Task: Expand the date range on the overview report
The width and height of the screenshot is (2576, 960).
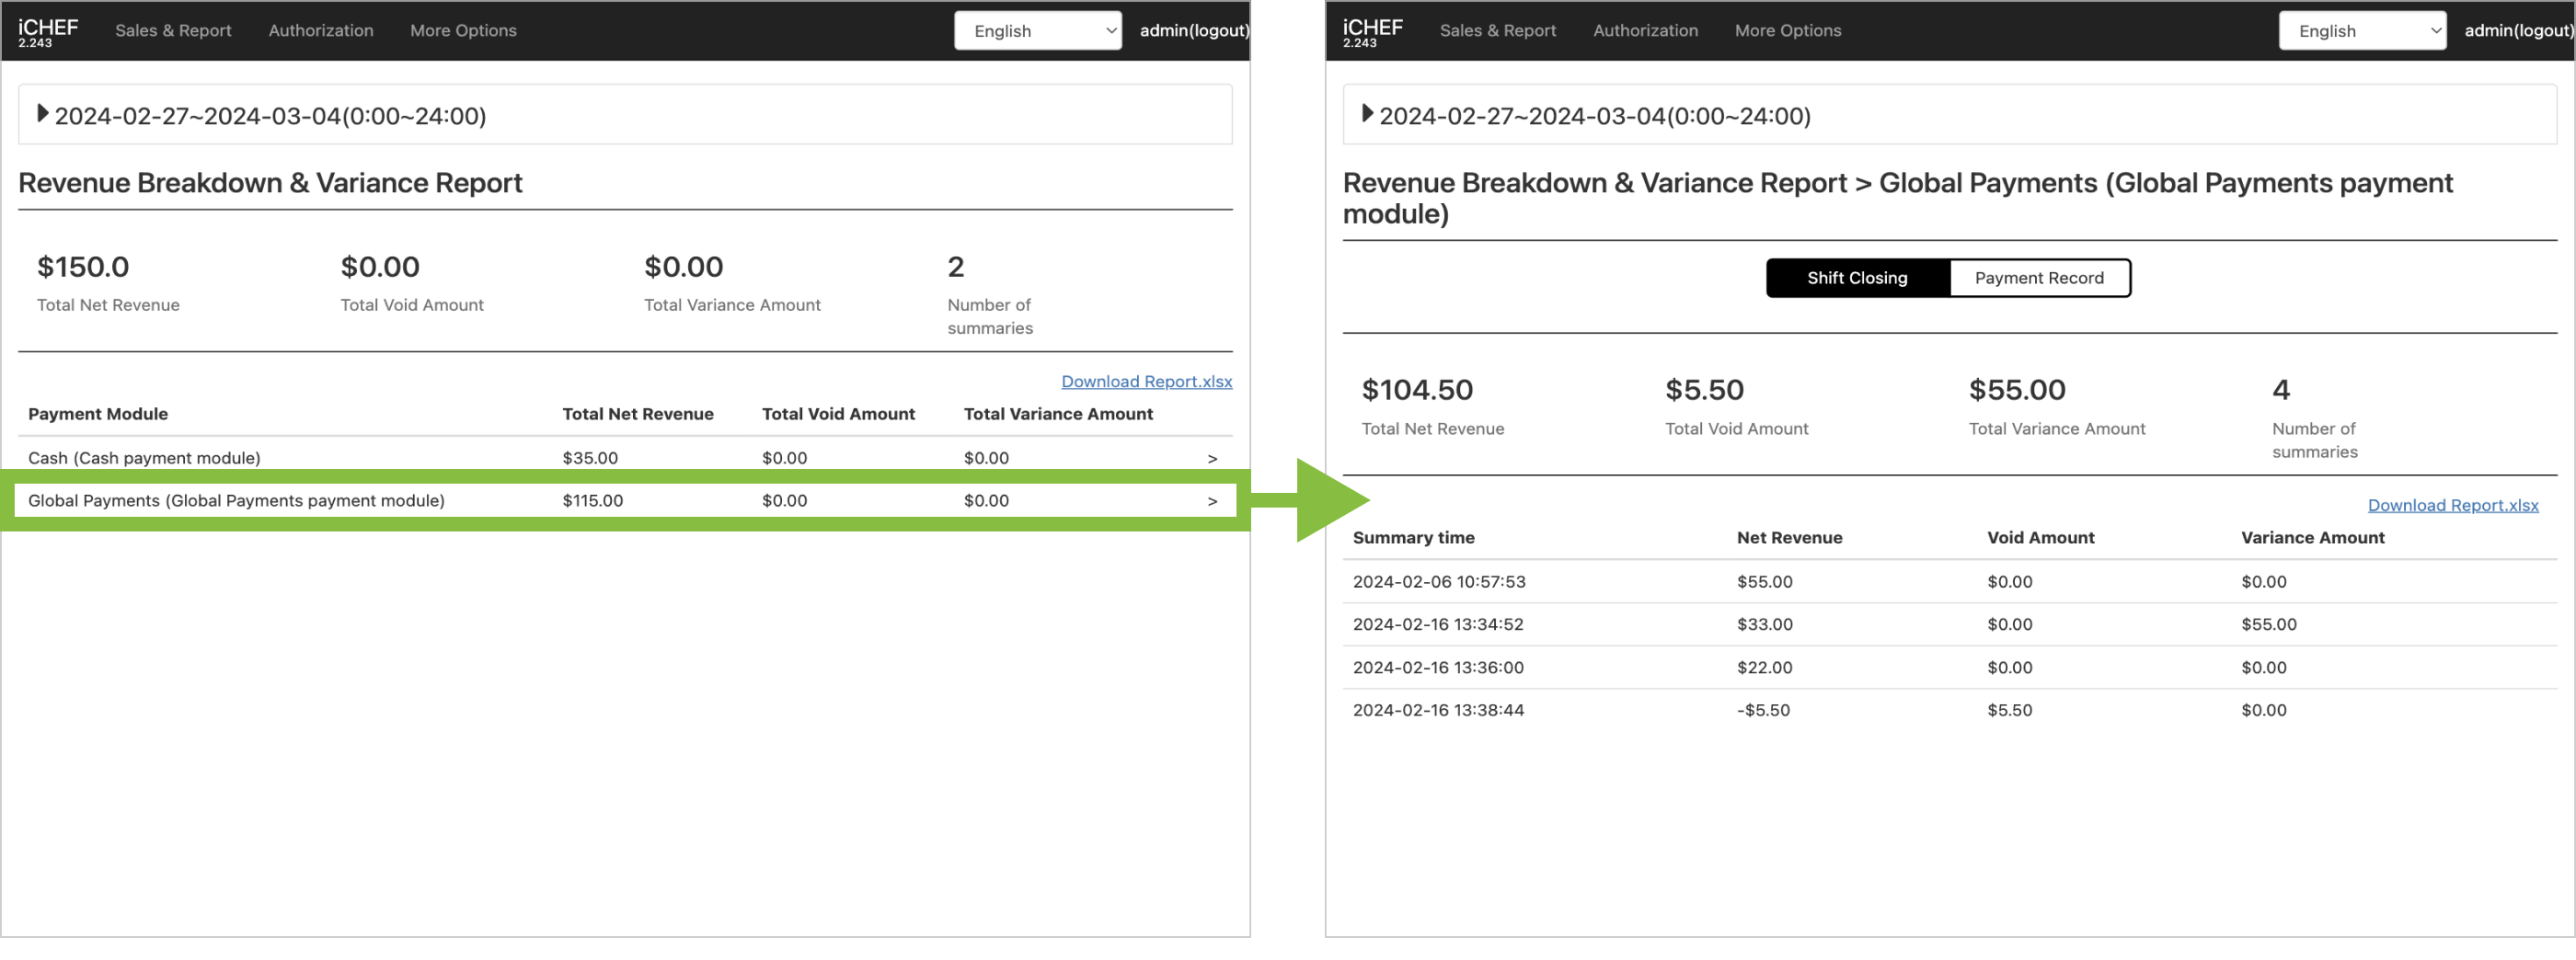Action: coord(43,114)
